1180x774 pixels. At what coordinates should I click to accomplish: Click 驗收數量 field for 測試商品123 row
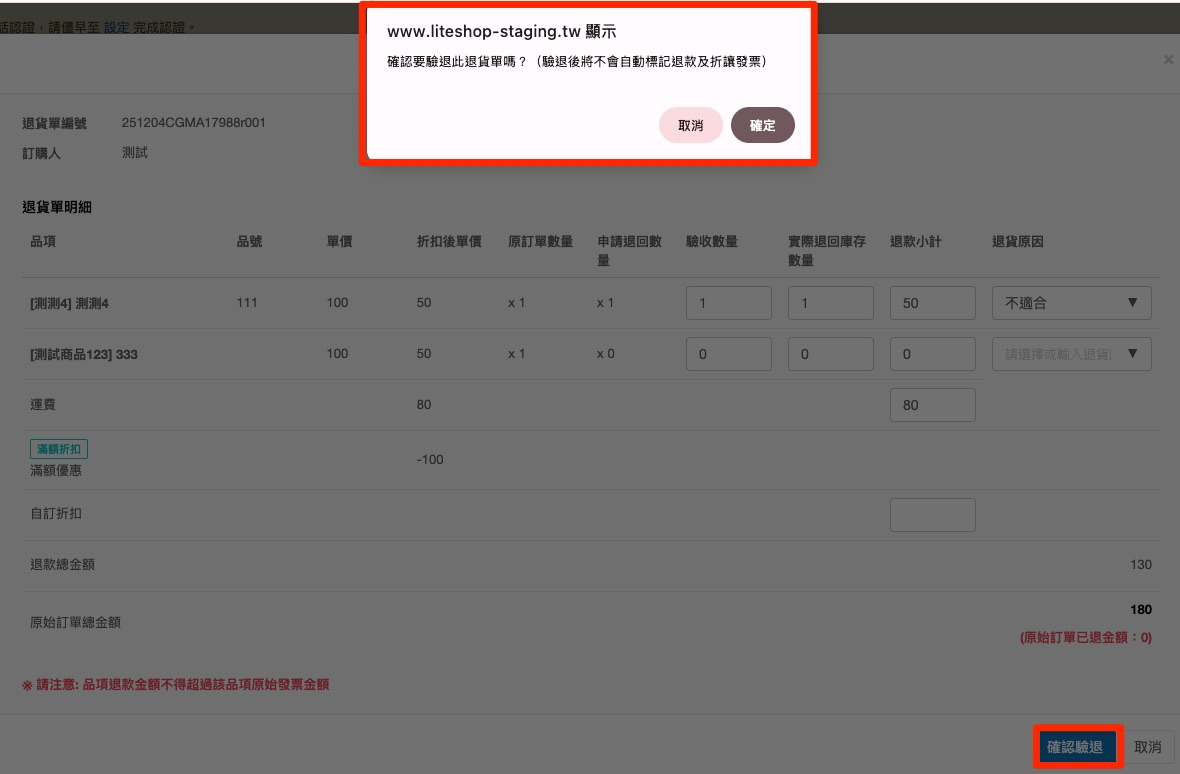728,354
